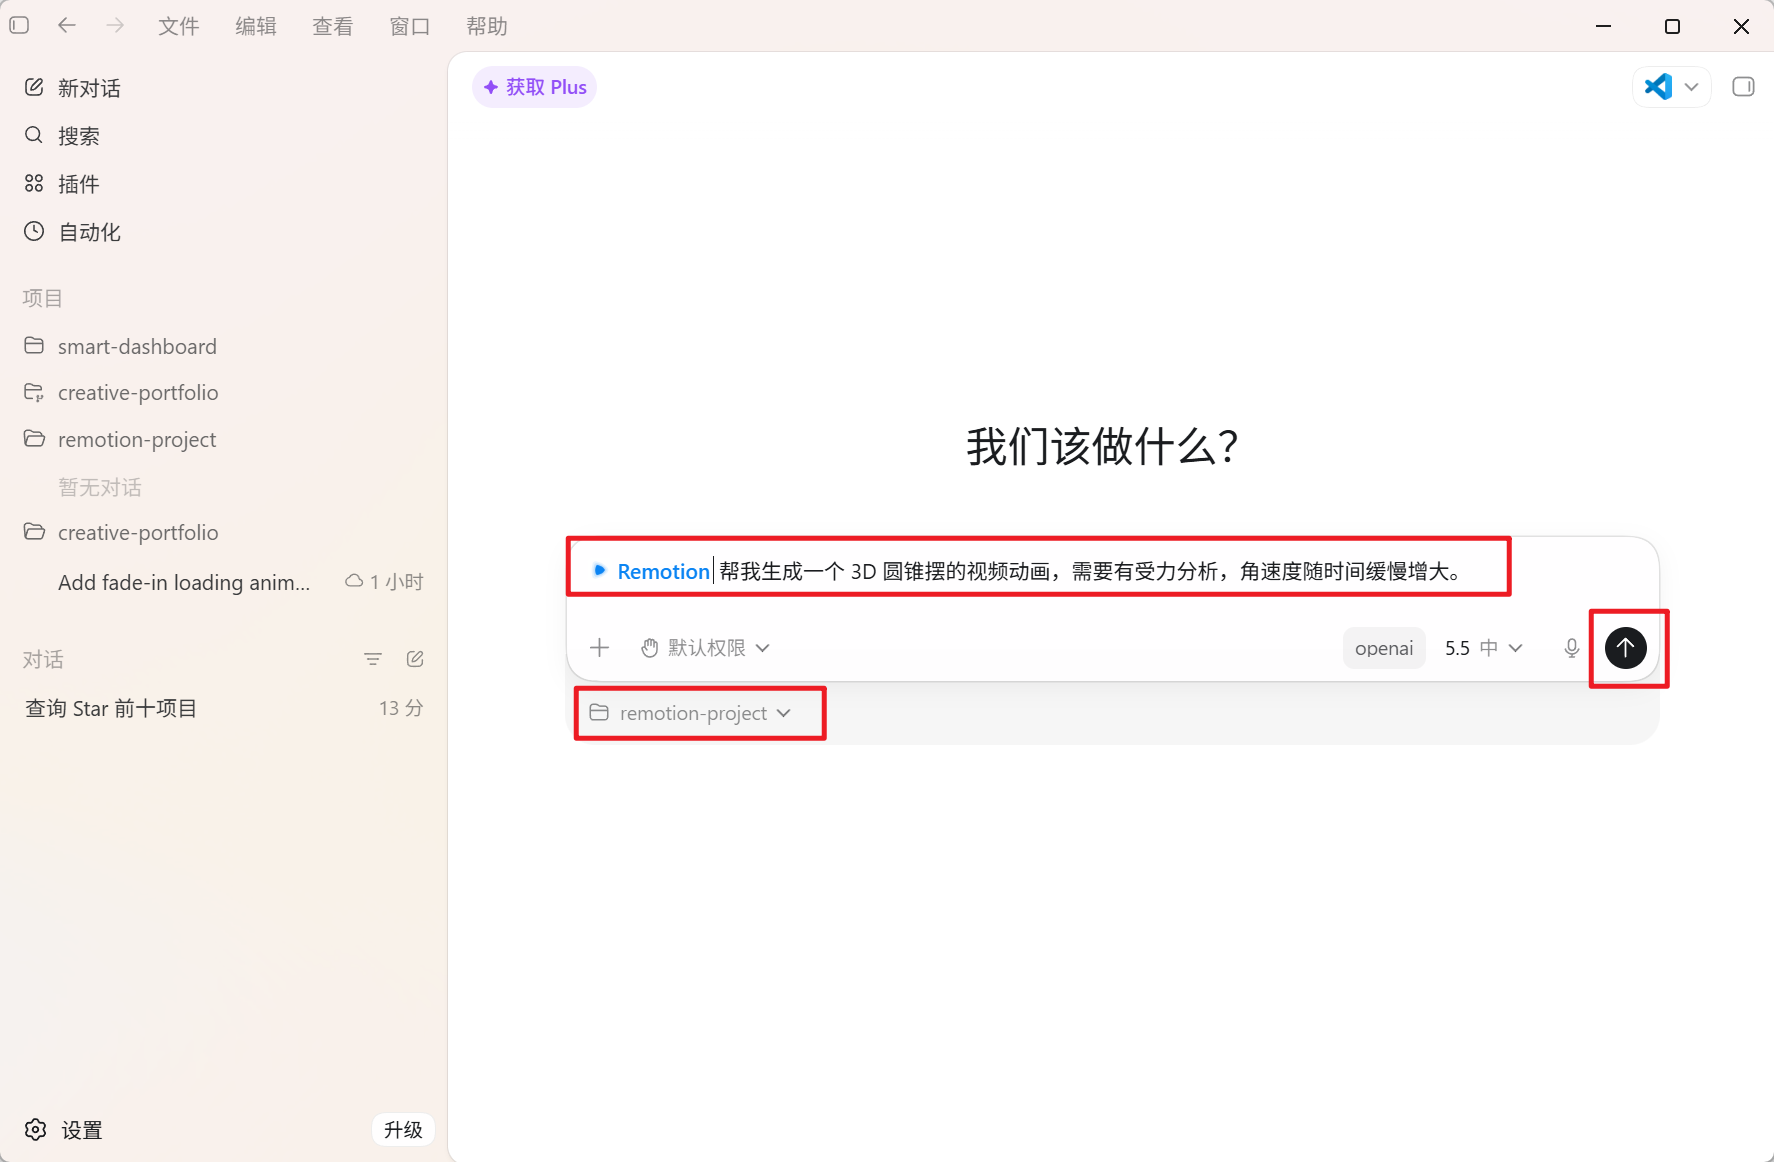Screen dimensions: 1774x1162
Task: Go forward with the right arrow
Action: (115, 25)
